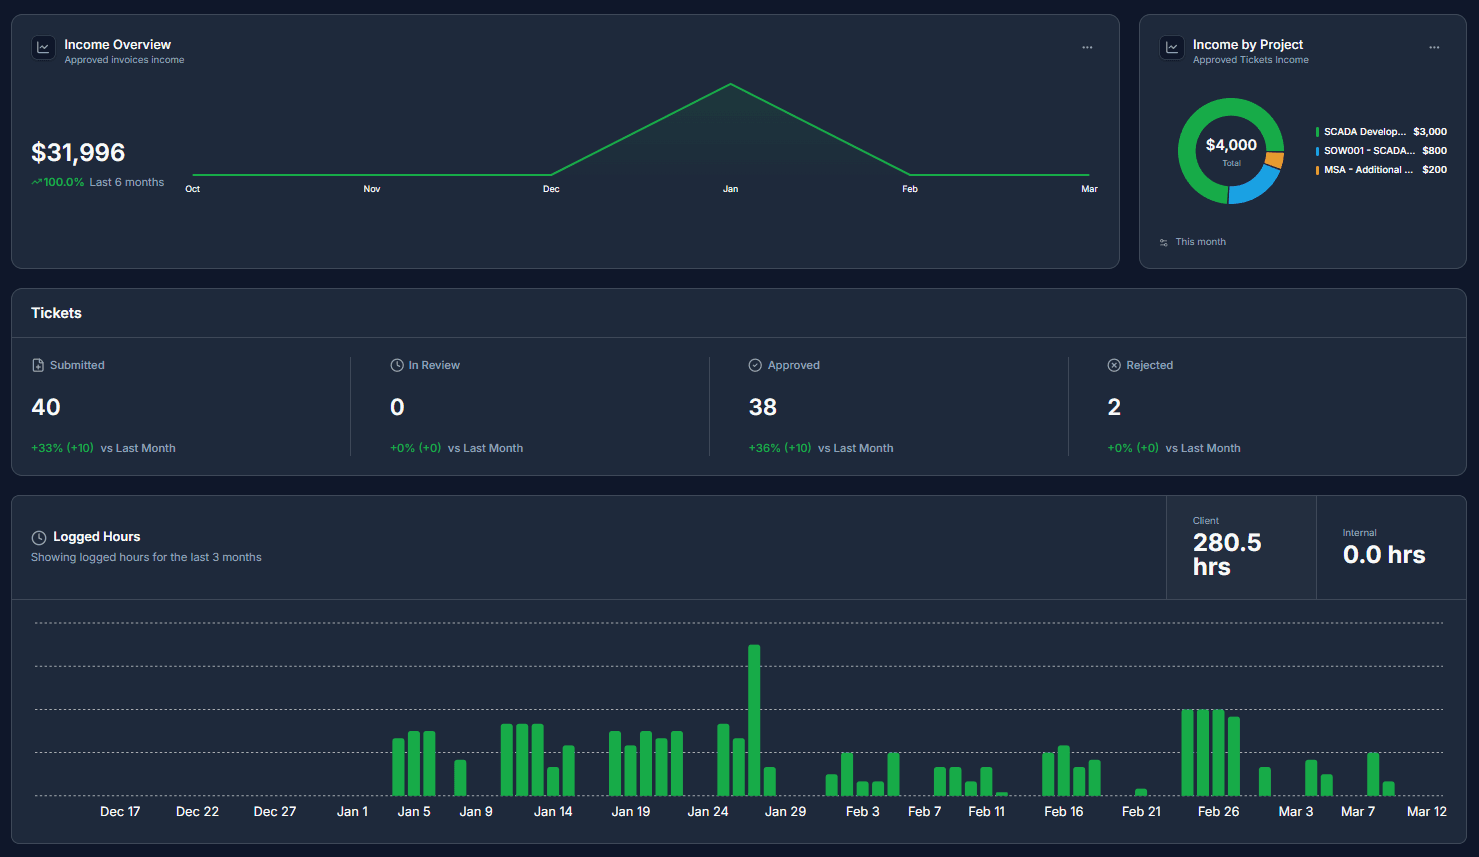Select the SOW001 - SCADA legend item
Screen dimensions: 1479x857
tap(1368, 151)
